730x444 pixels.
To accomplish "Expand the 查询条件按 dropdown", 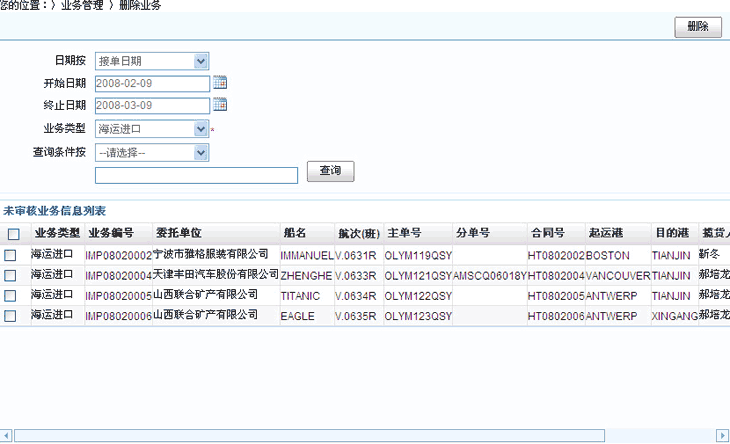I will (201, 153).
